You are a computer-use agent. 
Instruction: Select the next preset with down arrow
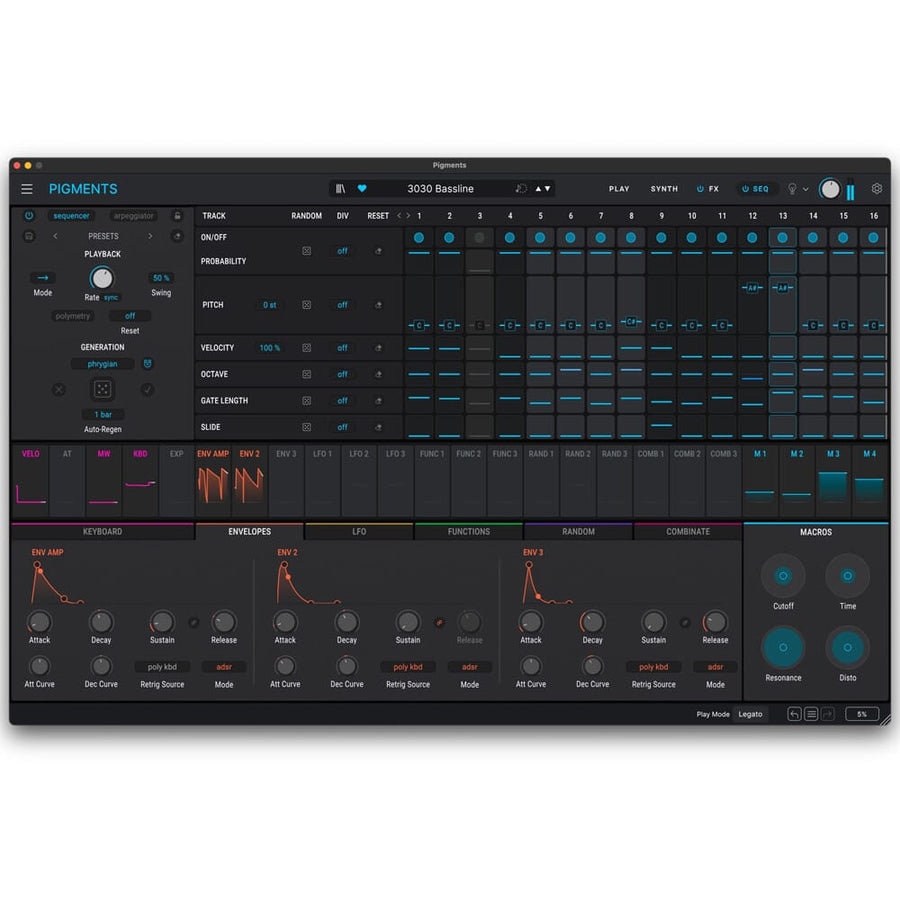point(548,188)
